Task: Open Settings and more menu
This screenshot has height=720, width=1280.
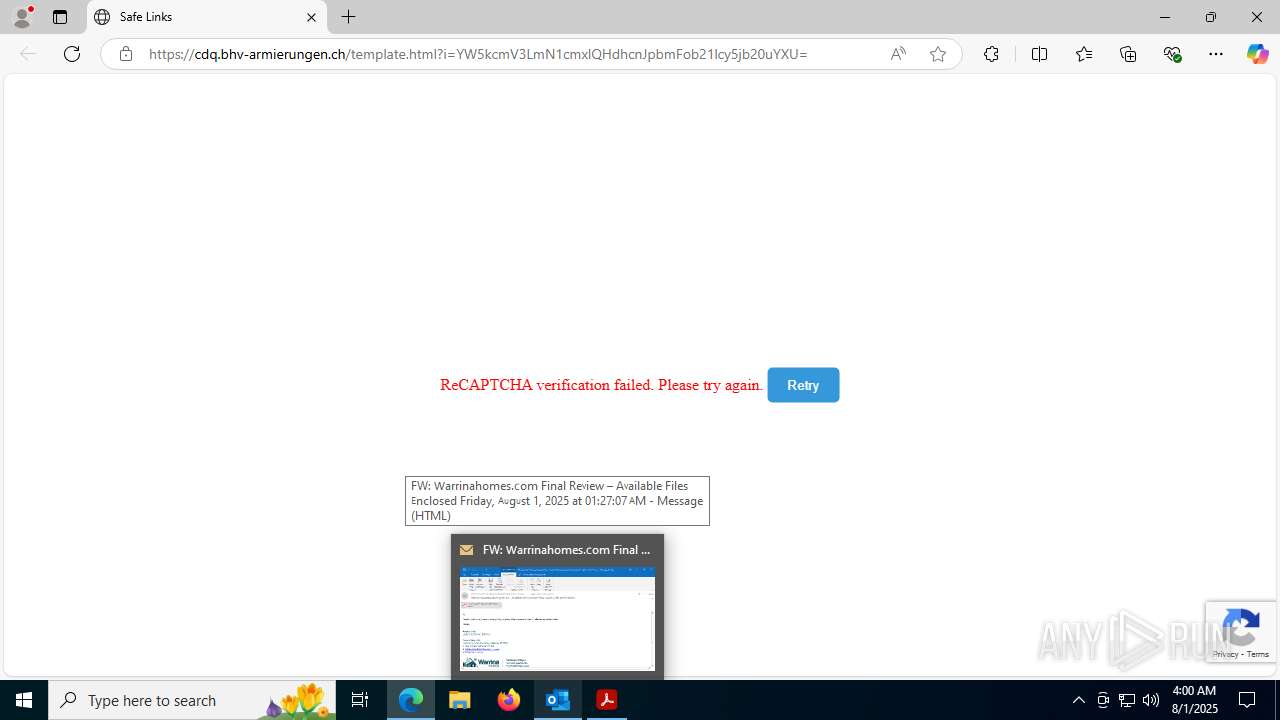Action: [1216, 54]
